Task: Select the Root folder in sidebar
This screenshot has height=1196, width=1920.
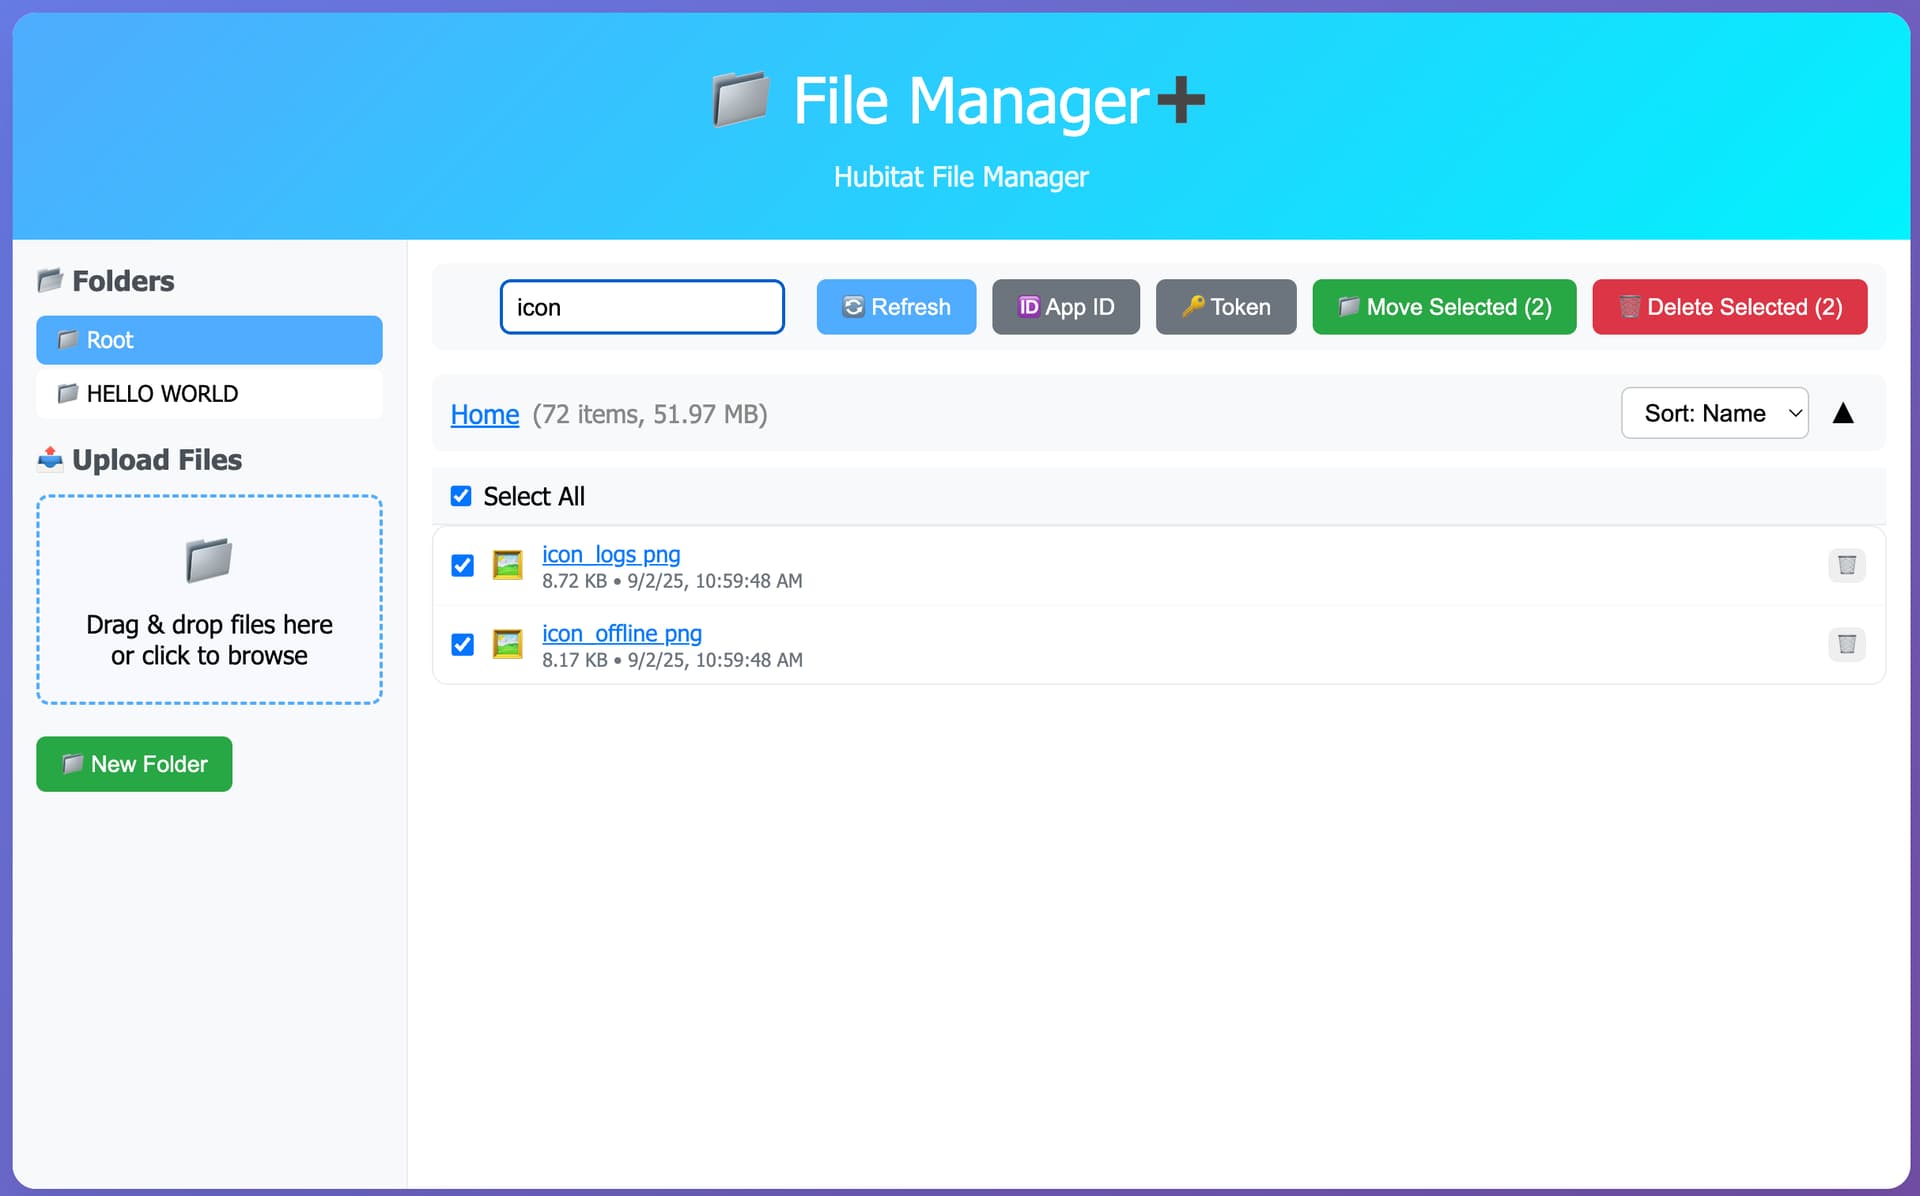Action: pyautogui.click(x=209, y=340)
